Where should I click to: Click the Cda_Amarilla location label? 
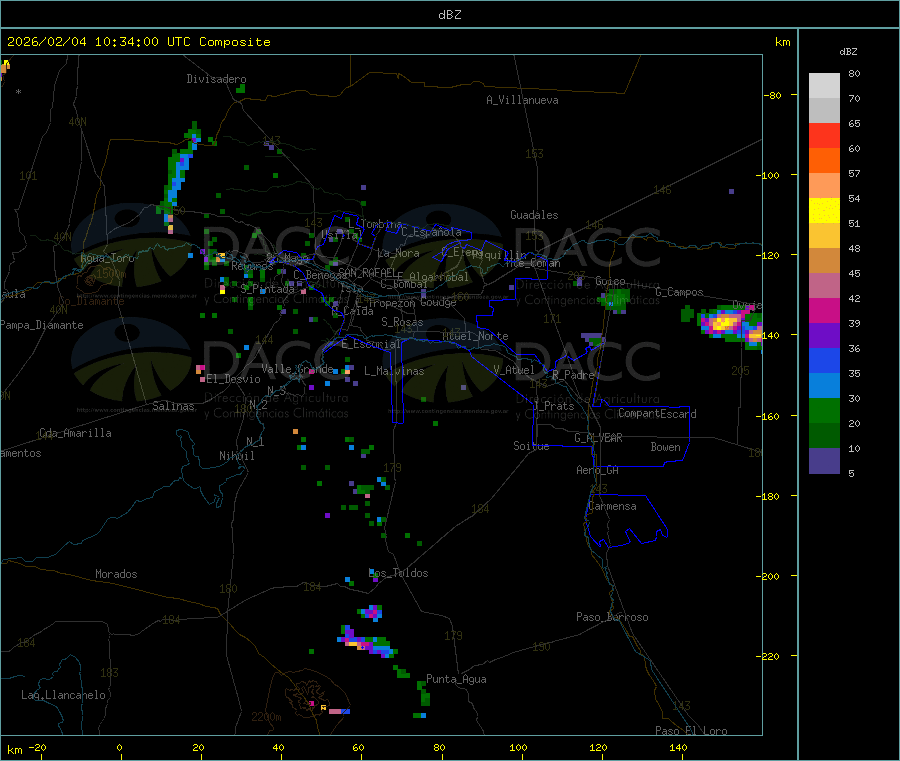[x=75, y=433]
